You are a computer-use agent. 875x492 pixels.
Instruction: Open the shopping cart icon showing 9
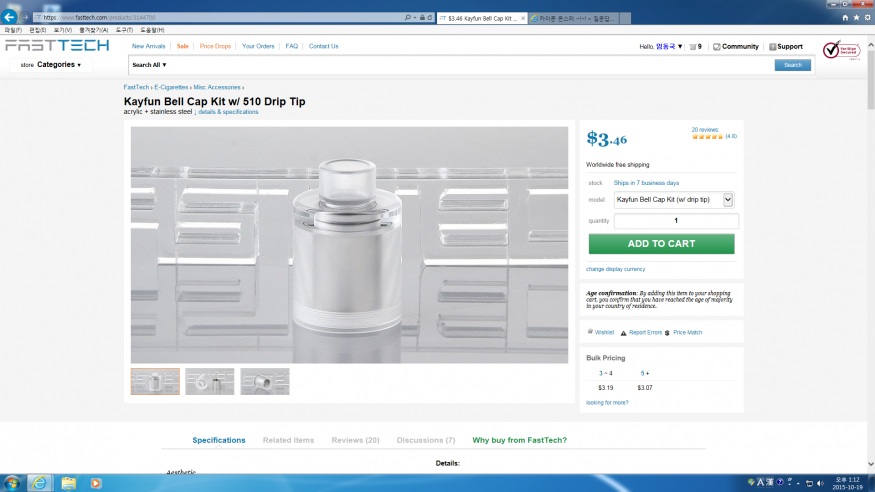coord(695,47)
